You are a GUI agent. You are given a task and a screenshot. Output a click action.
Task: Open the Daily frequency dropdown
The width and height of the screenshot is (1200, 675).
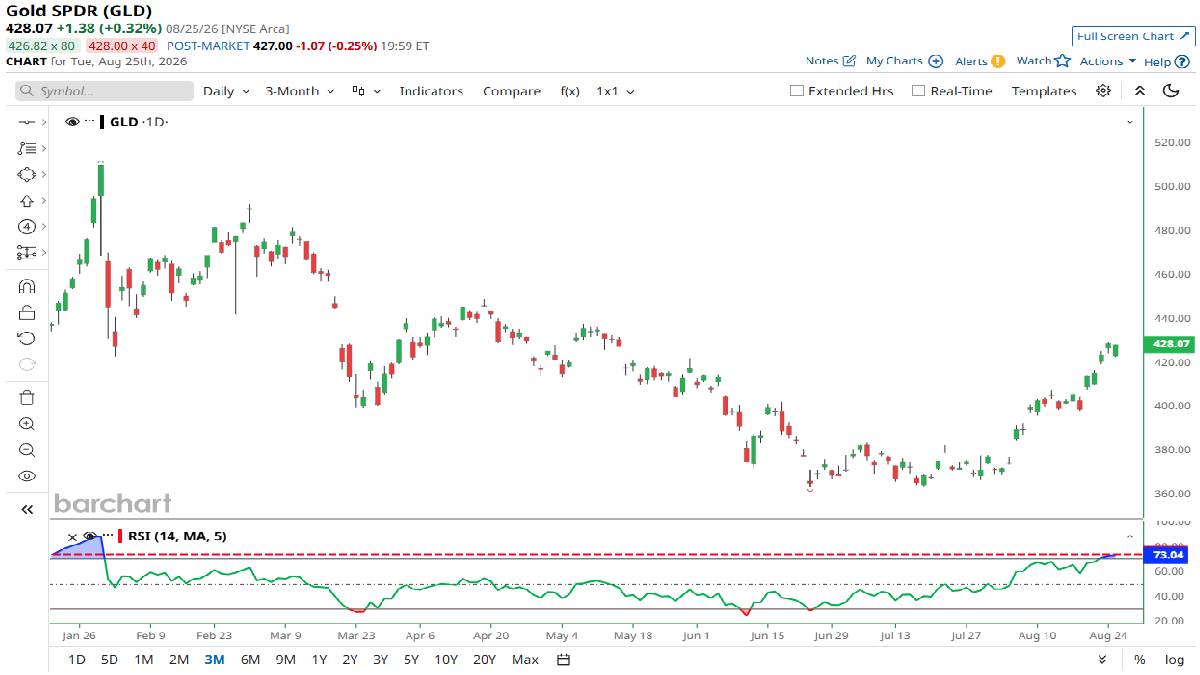(226, 91)
